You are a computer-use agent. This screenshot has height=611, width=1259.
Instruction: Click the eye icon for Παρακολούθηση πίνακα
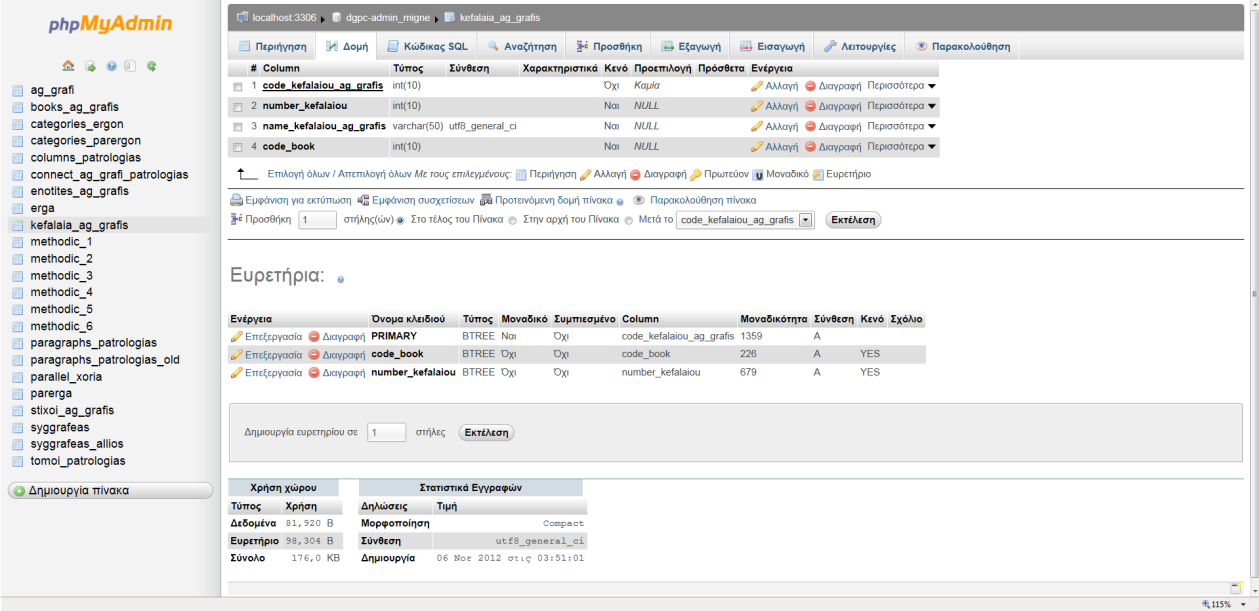click(638, 200)
